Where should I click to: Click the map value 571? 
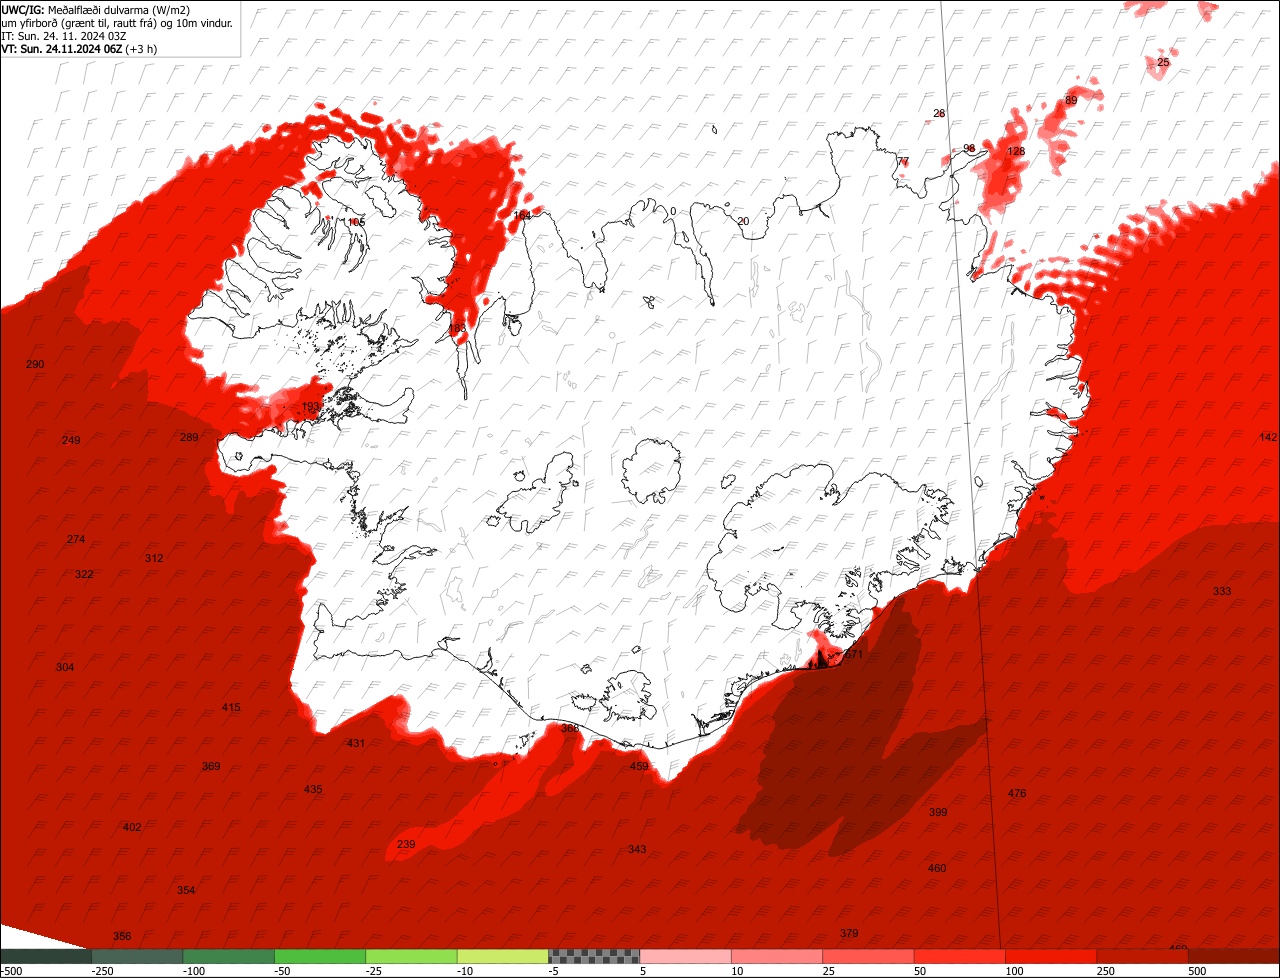pyautogui.click(x=853, y=654)
